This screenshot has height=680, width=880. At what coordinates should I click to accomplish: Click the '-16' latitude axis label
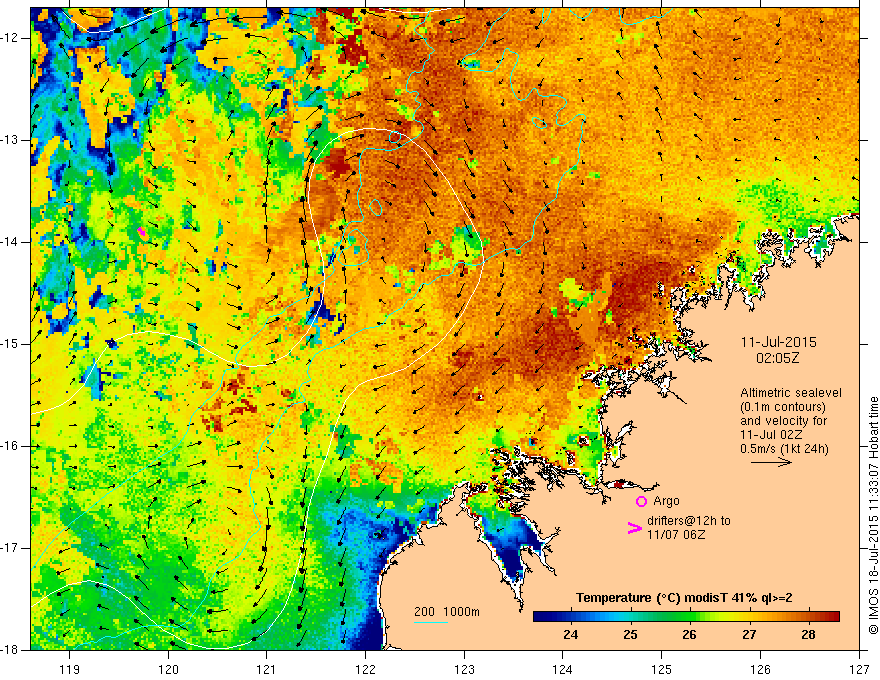11,446
